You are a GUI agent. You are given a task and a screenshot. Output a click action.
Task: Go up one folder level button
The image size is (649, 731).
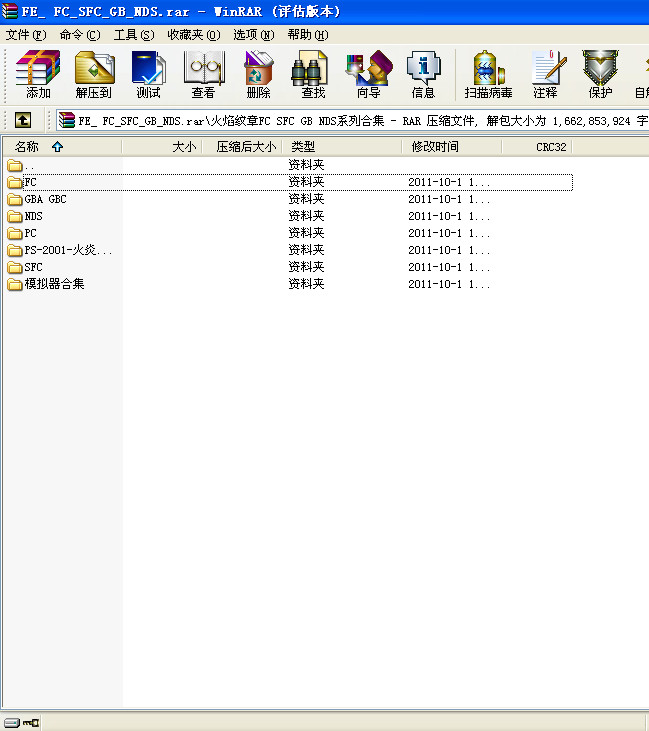coord(23,120)
